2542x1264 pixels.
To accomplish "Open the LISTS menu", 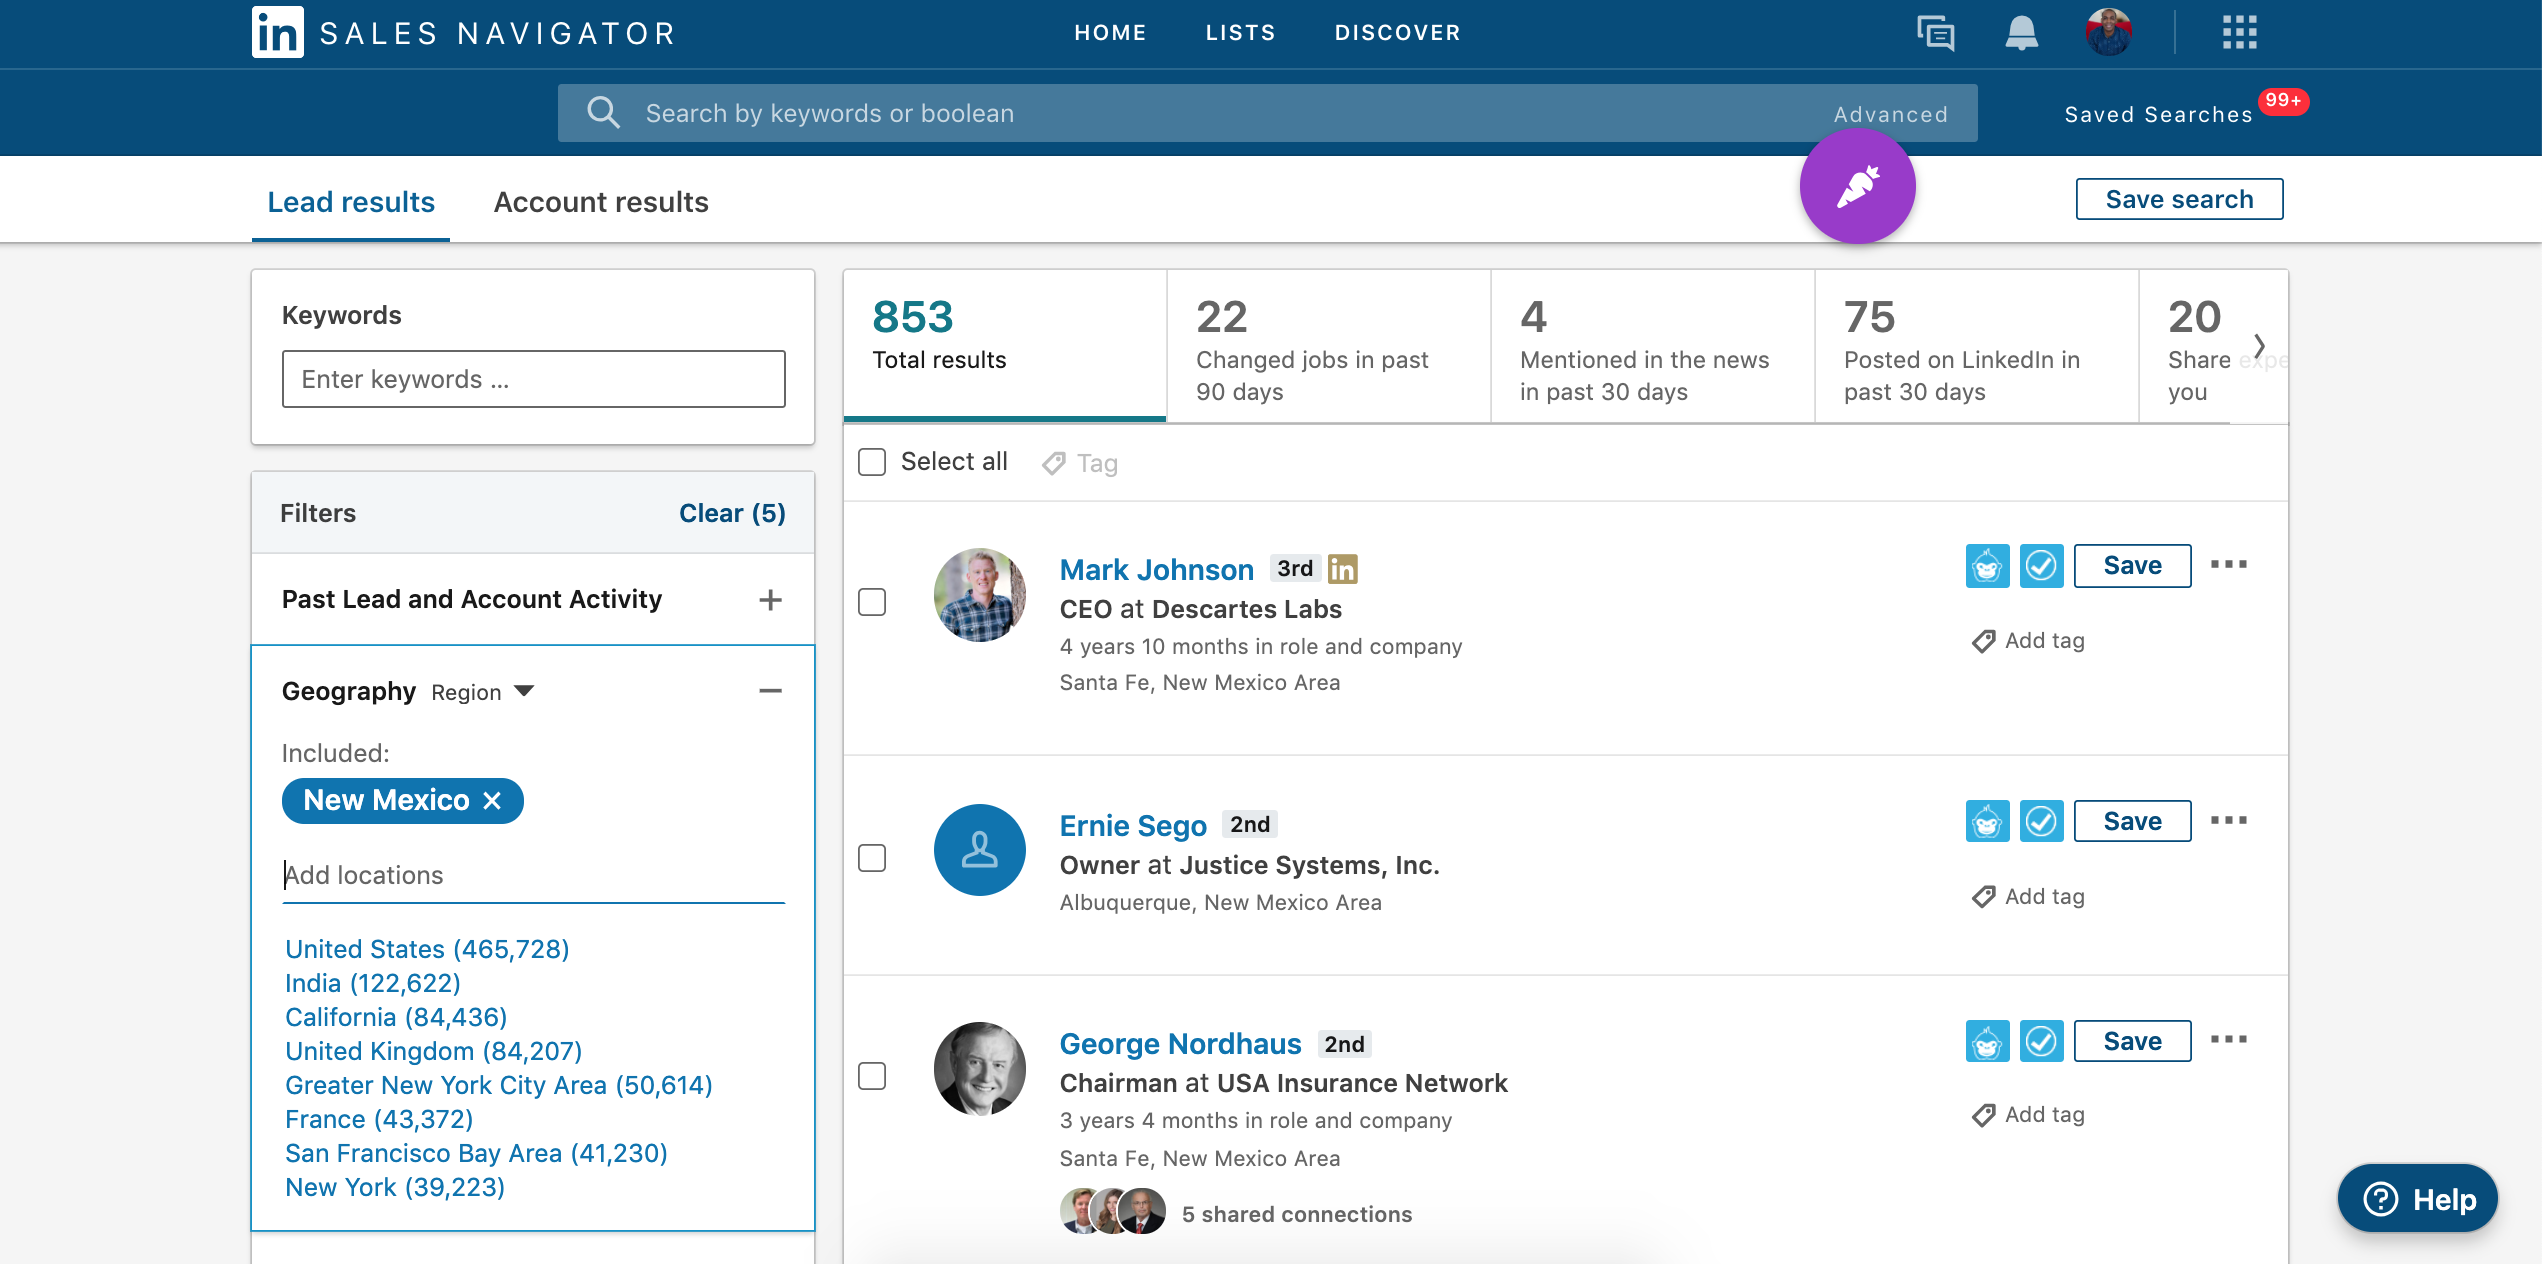I will coord(1240,33).
